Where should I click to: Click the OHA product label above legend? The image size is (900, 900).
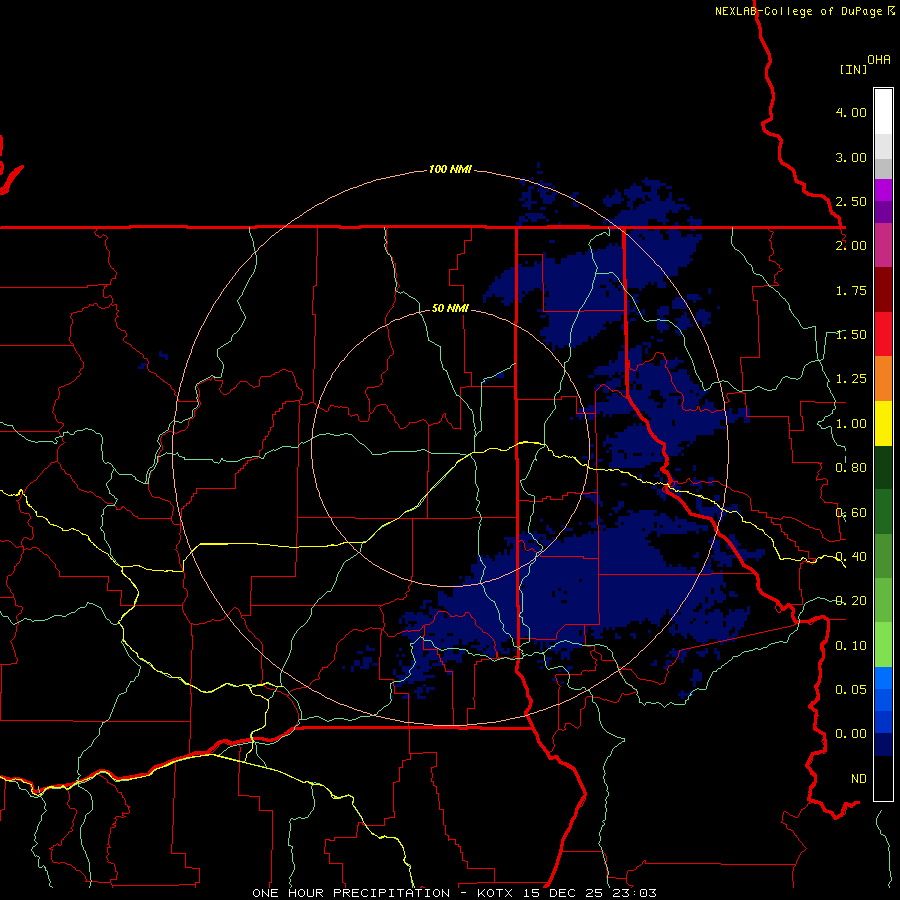tap(879, 60)
